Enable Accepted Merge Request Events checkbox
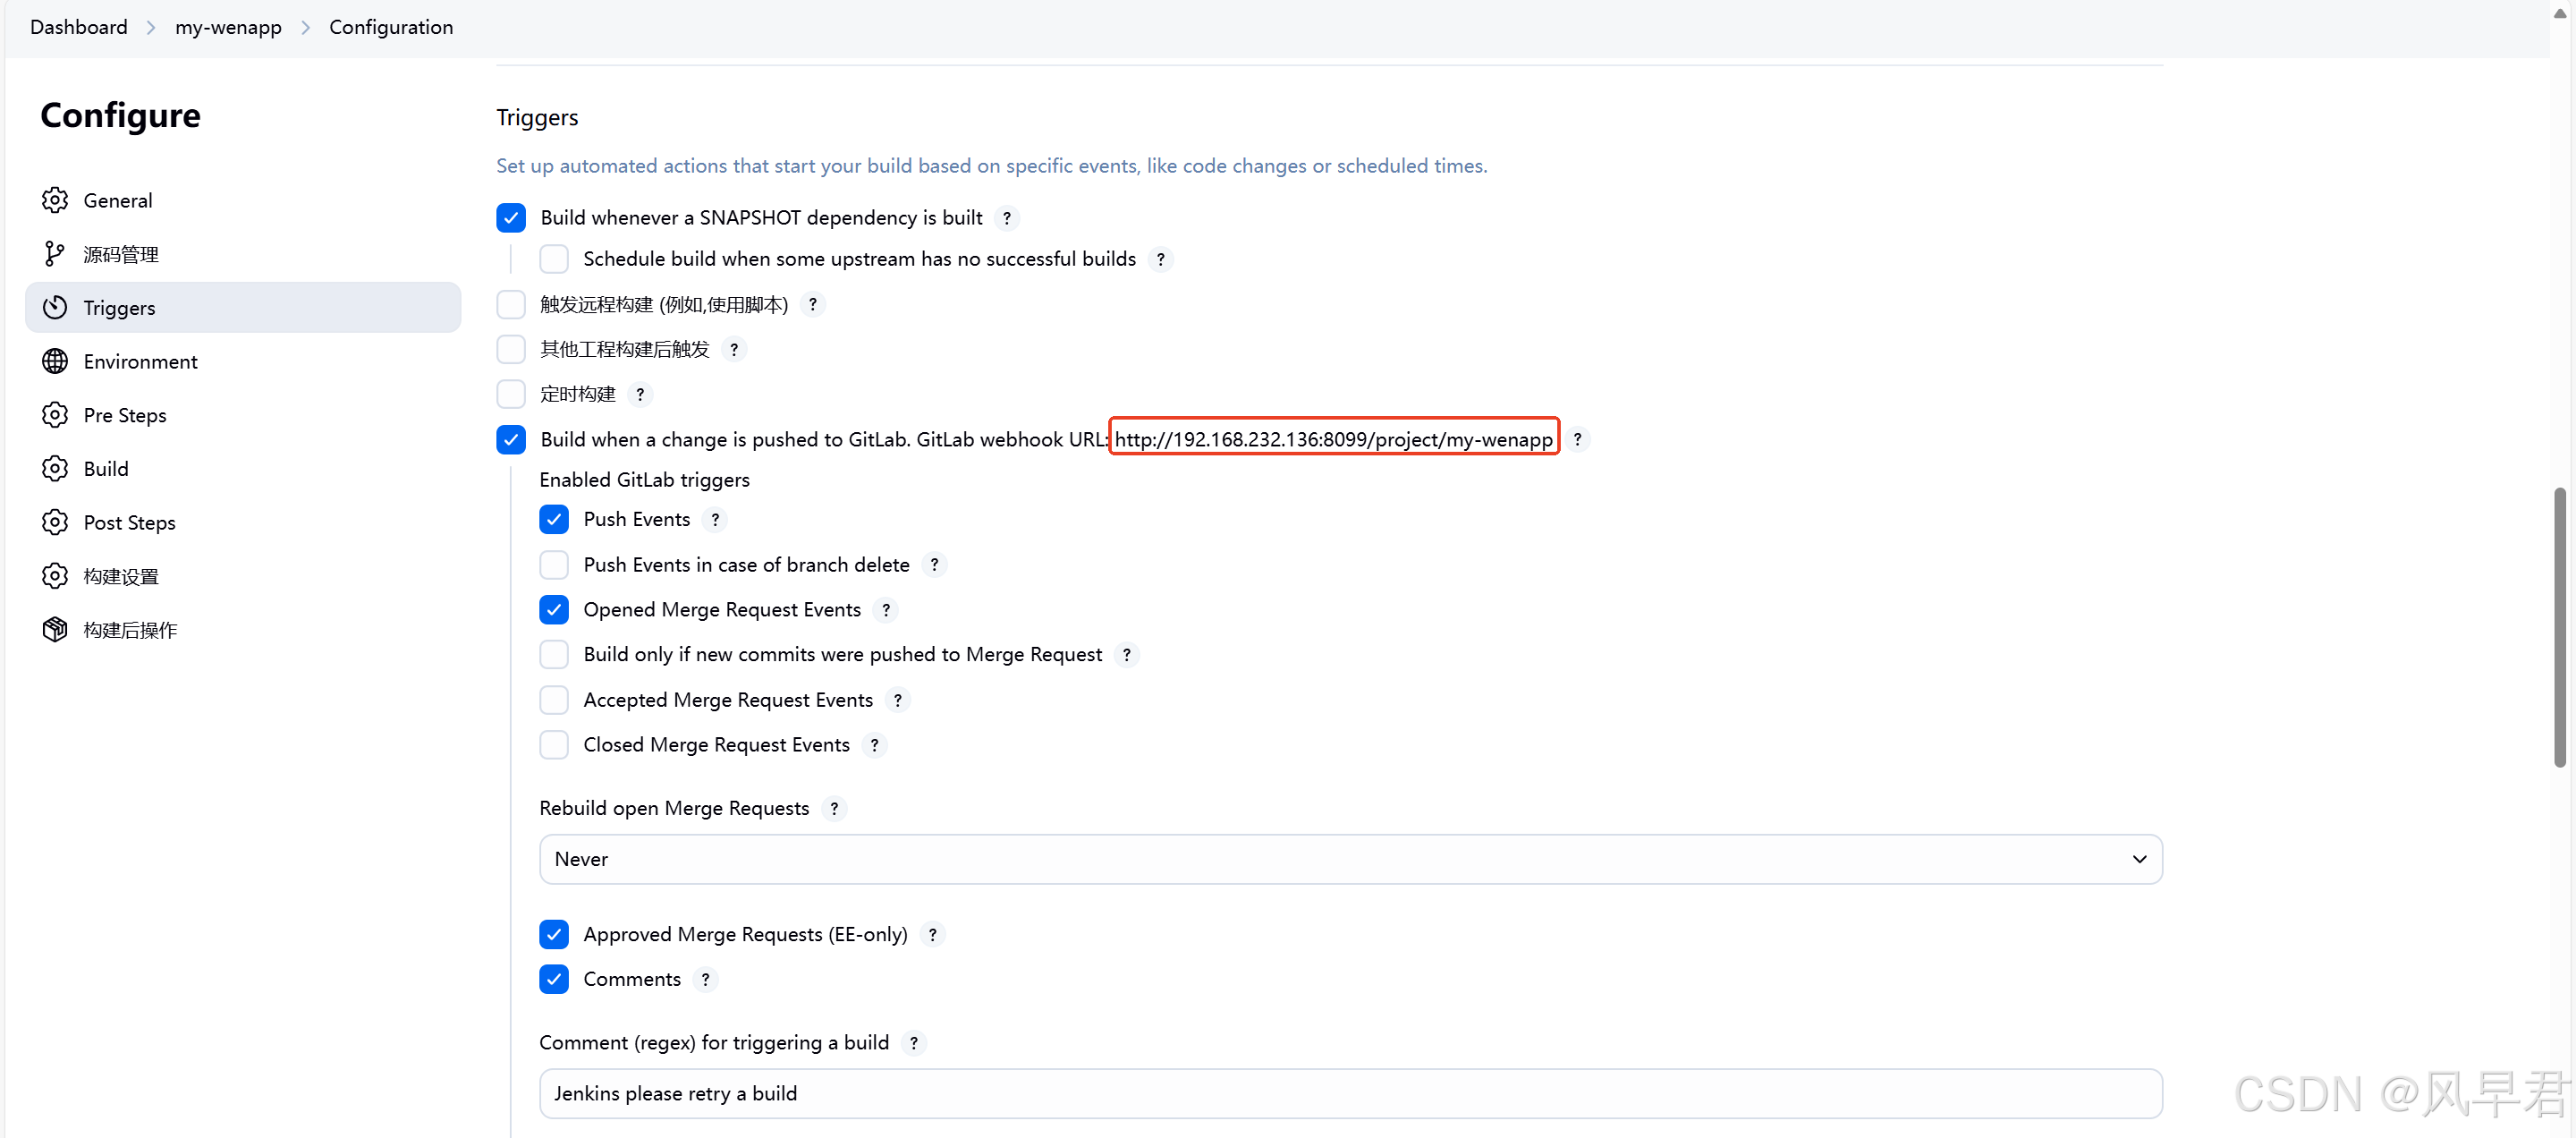 (554, 700)
